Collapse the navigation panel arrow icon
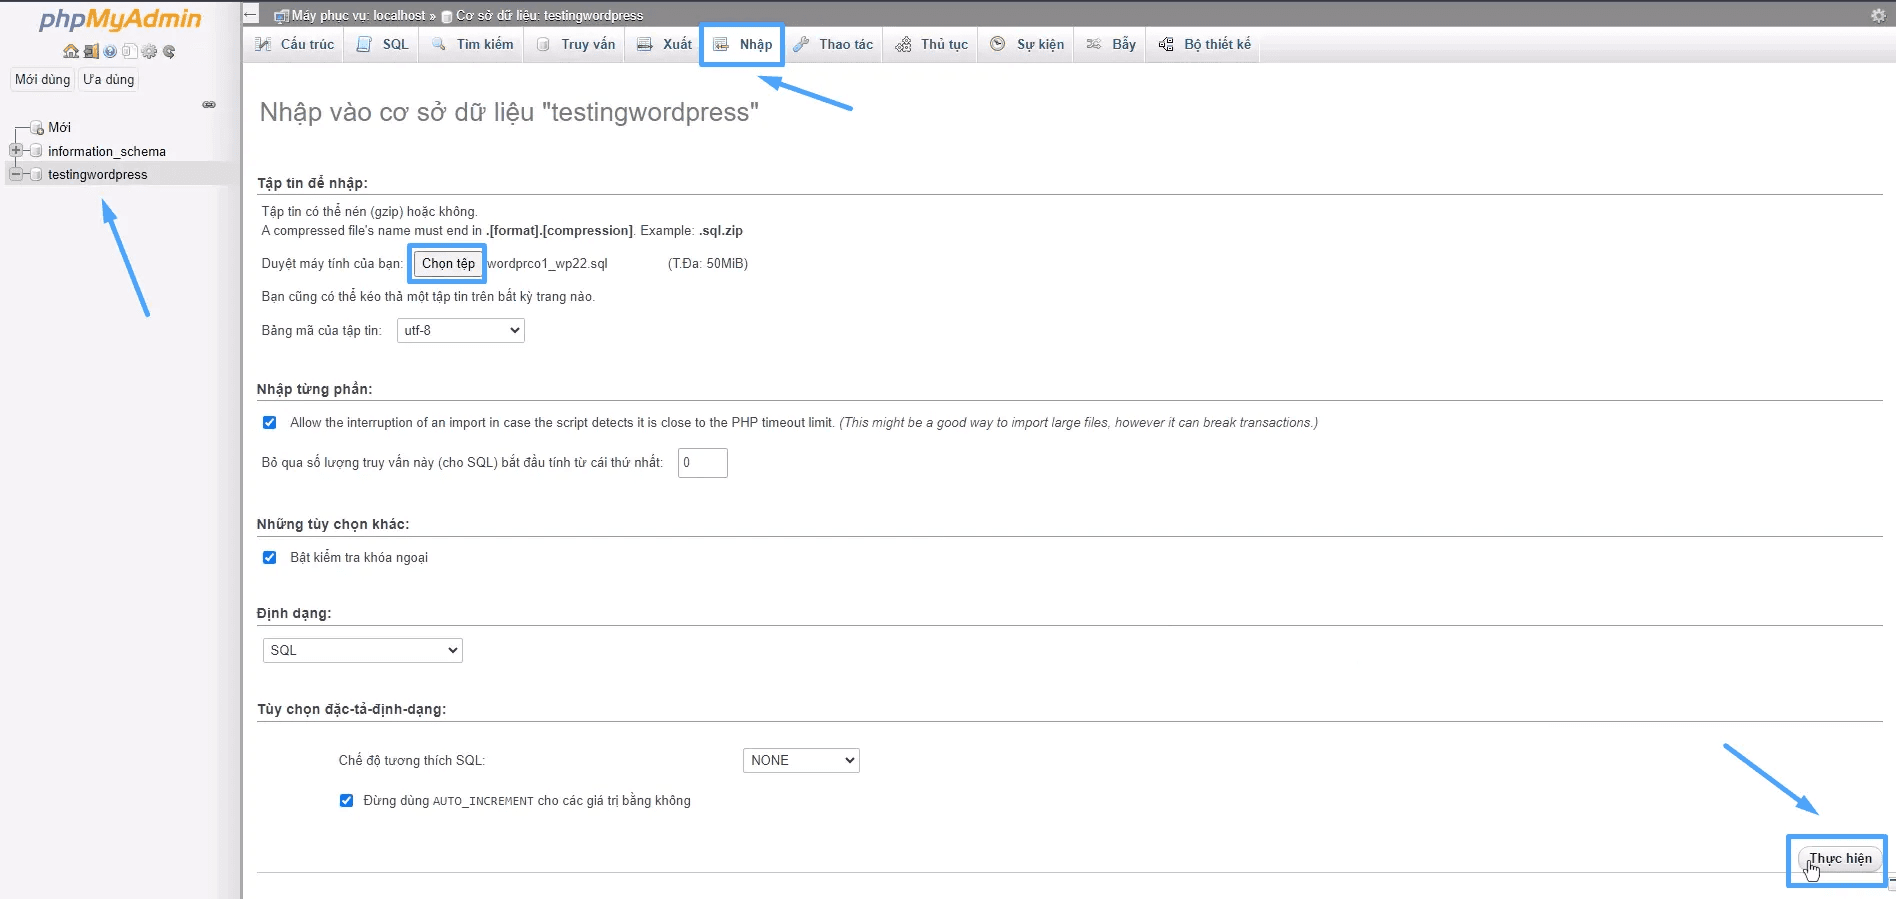 coord(251,14)
